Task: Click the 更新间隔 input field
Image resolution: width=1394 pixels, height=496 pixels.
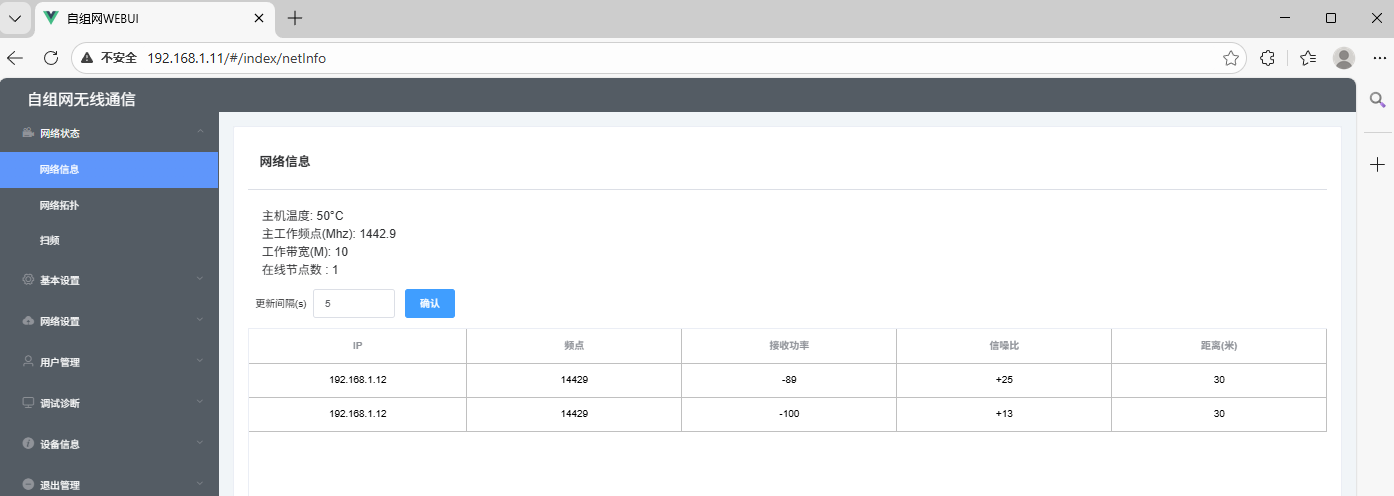Action: pyautogui.click(x=354, y=304)
